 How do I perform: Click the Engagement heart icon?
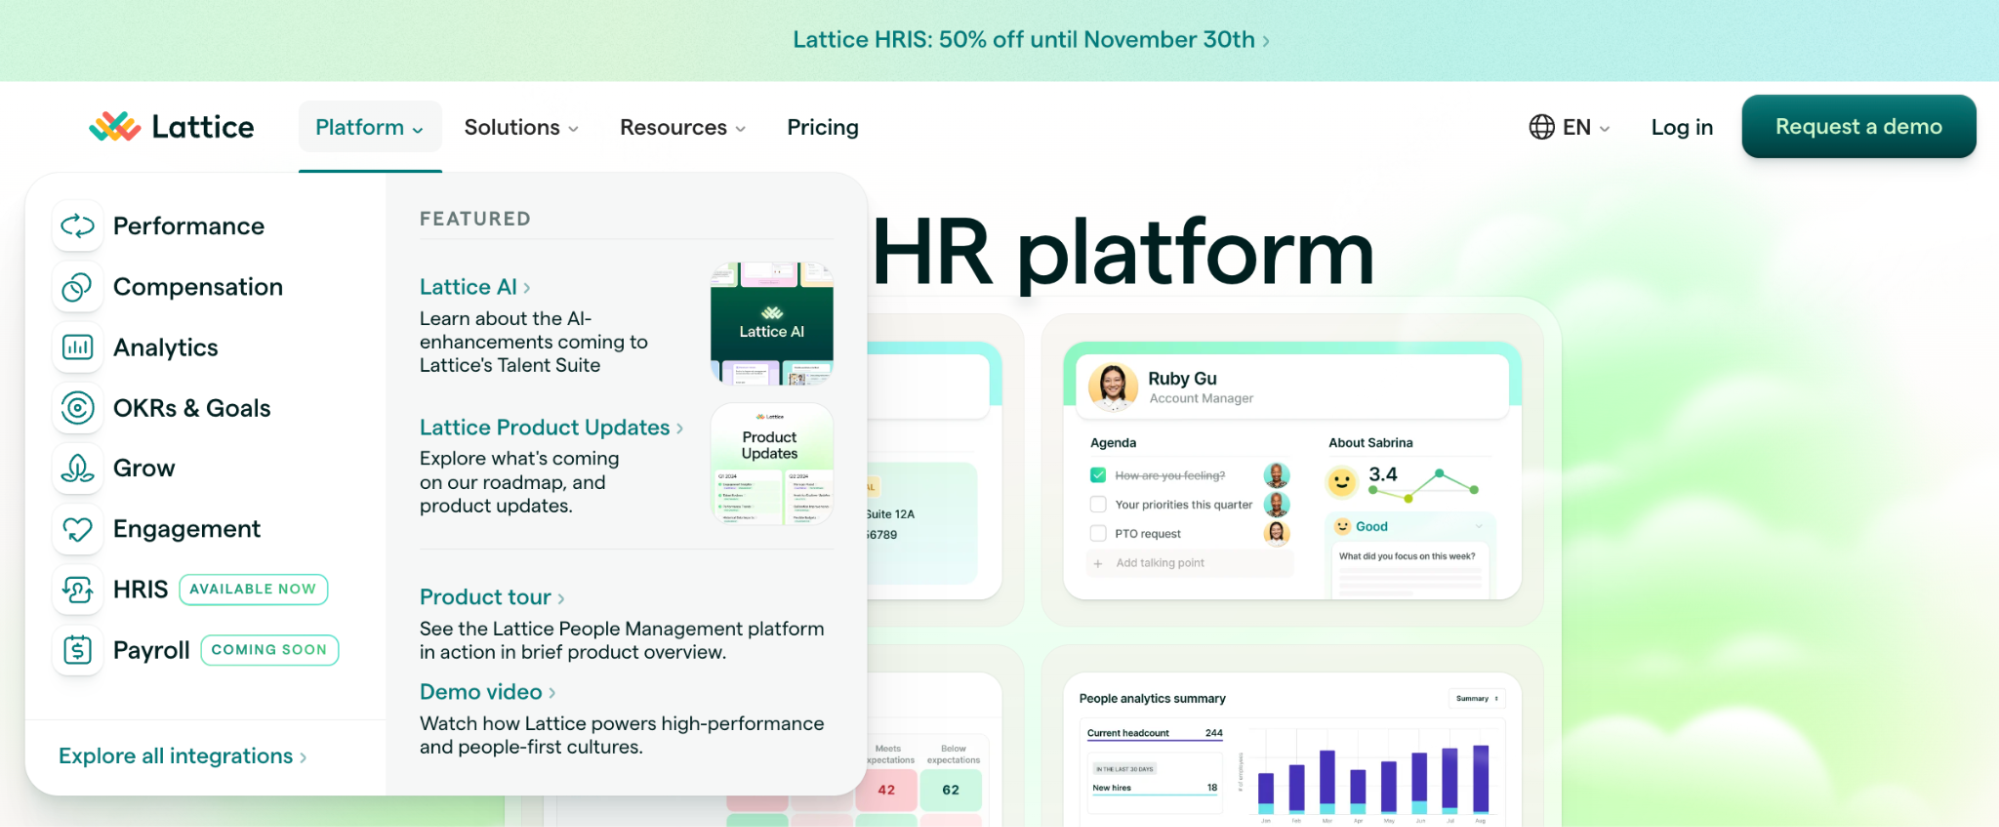(77, 529)
